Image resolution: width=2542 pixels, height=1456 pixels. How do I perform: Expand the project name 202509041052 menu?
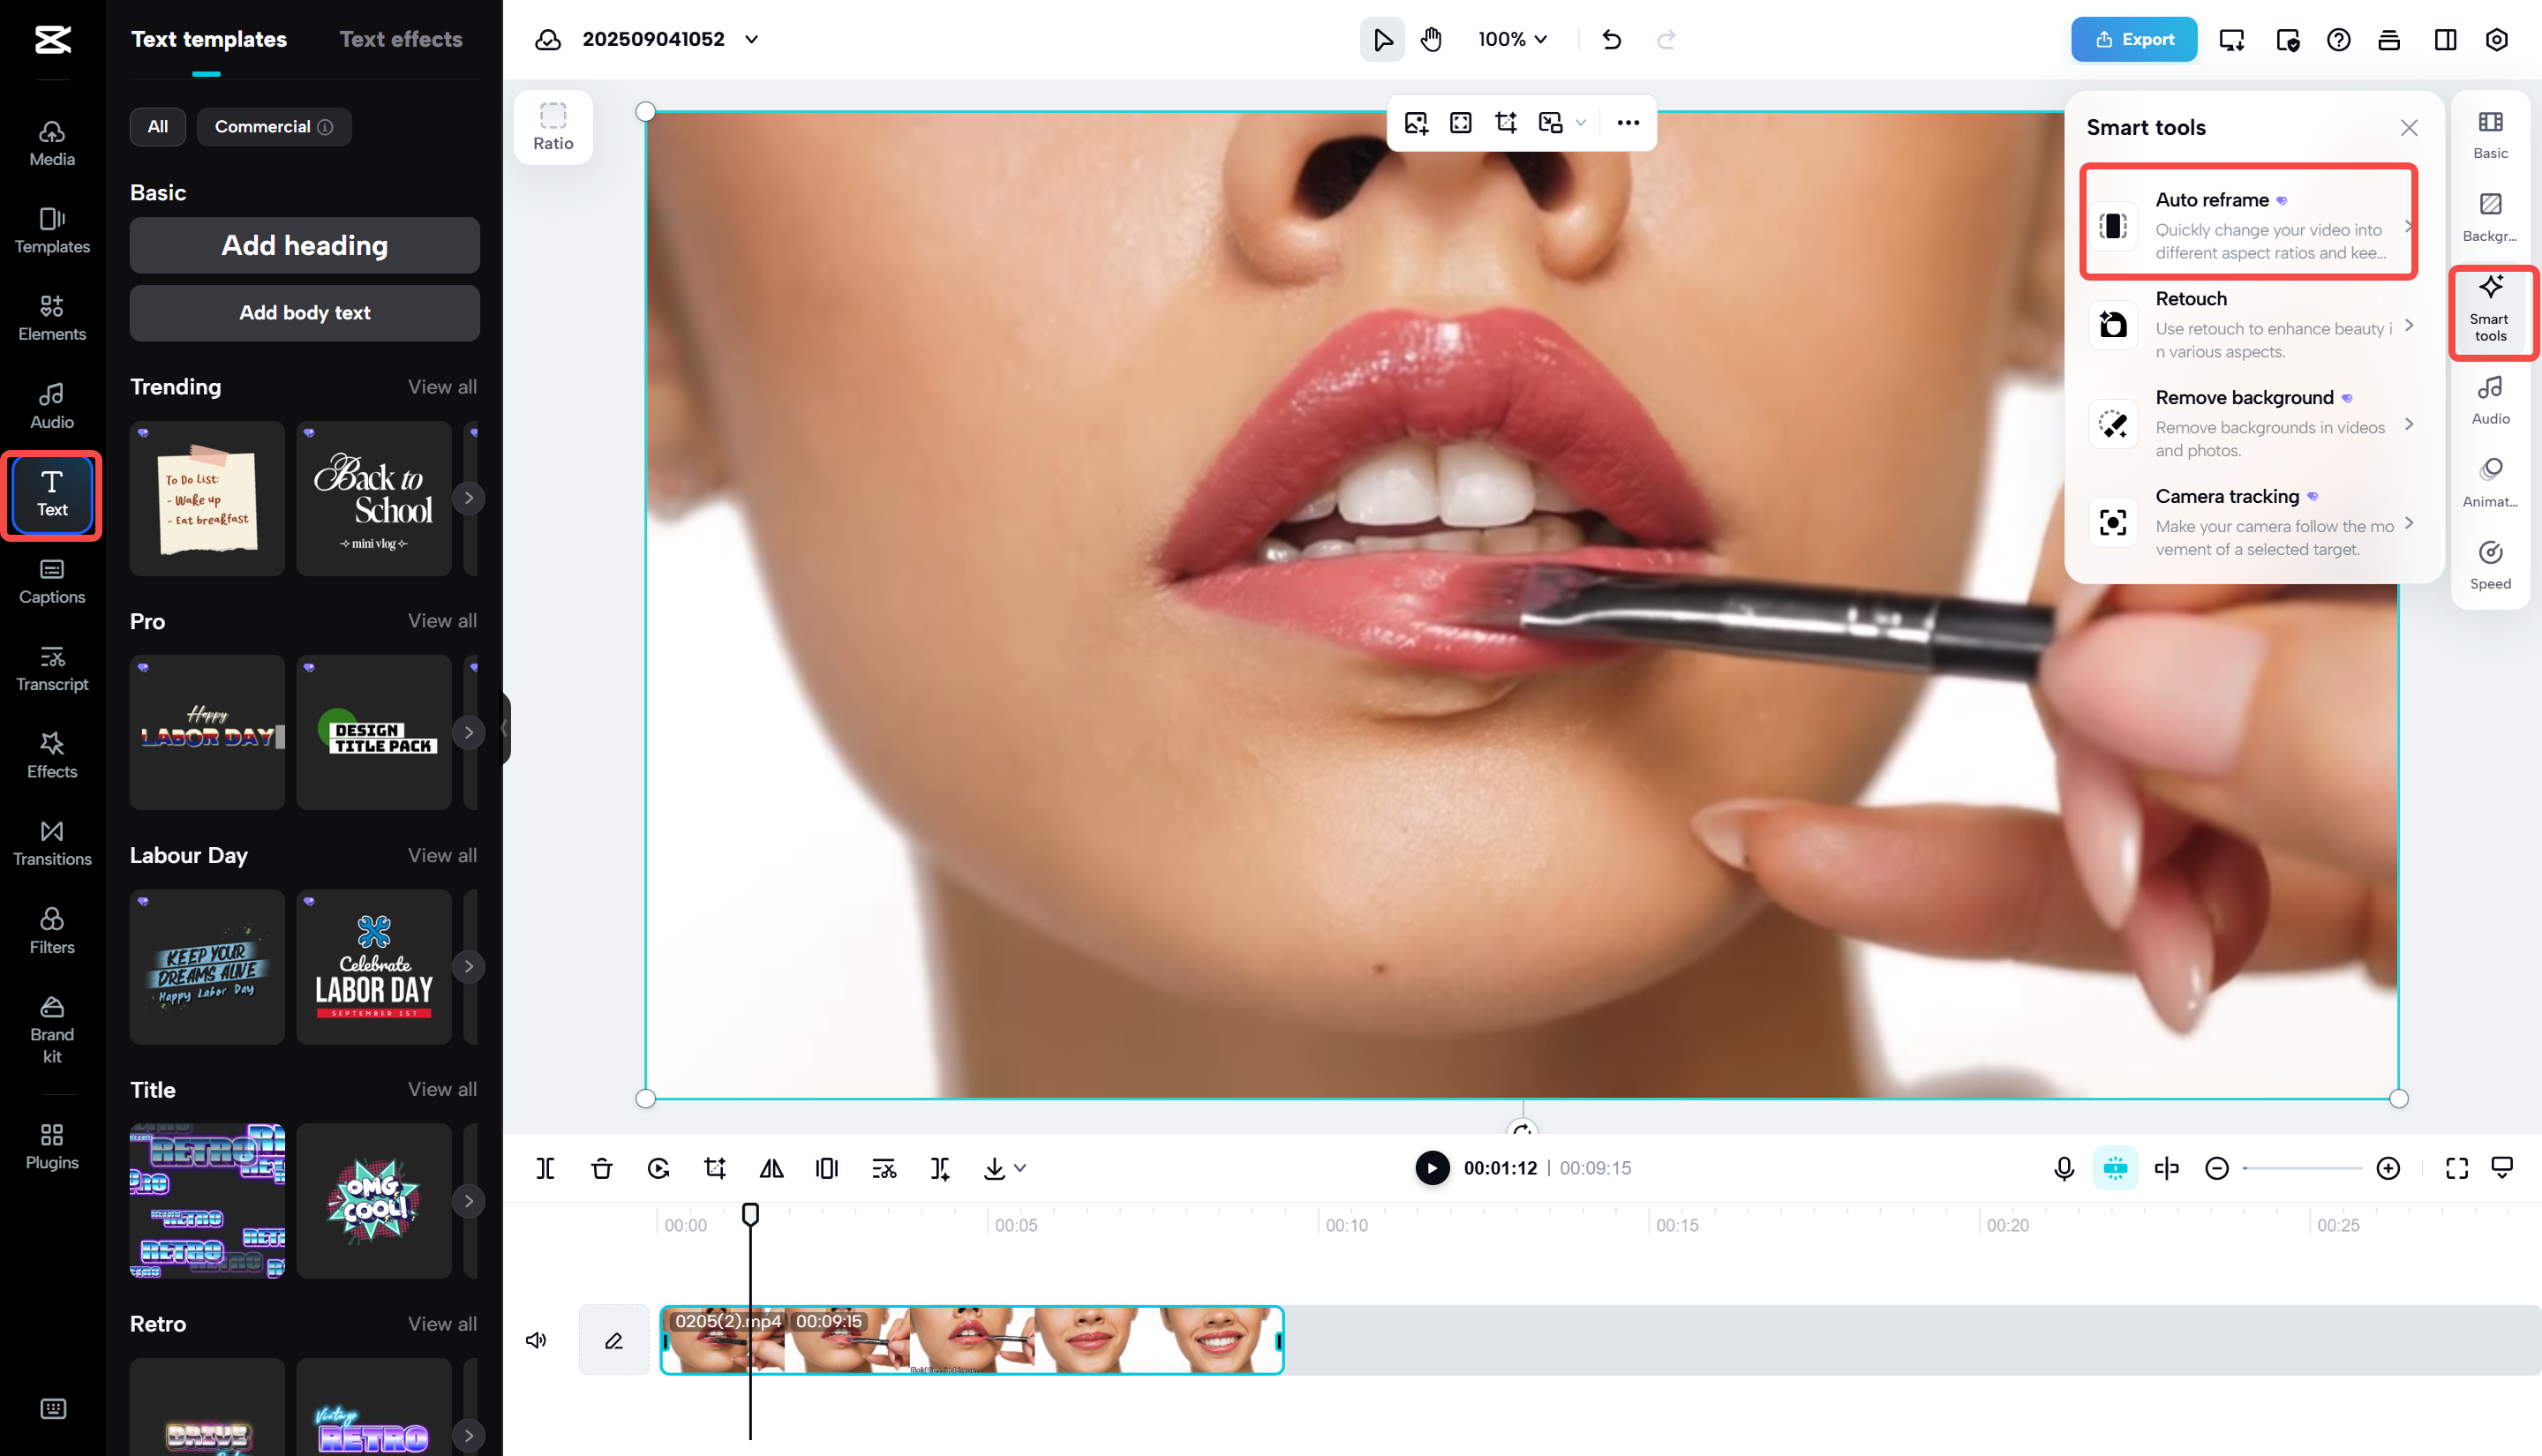752,39
